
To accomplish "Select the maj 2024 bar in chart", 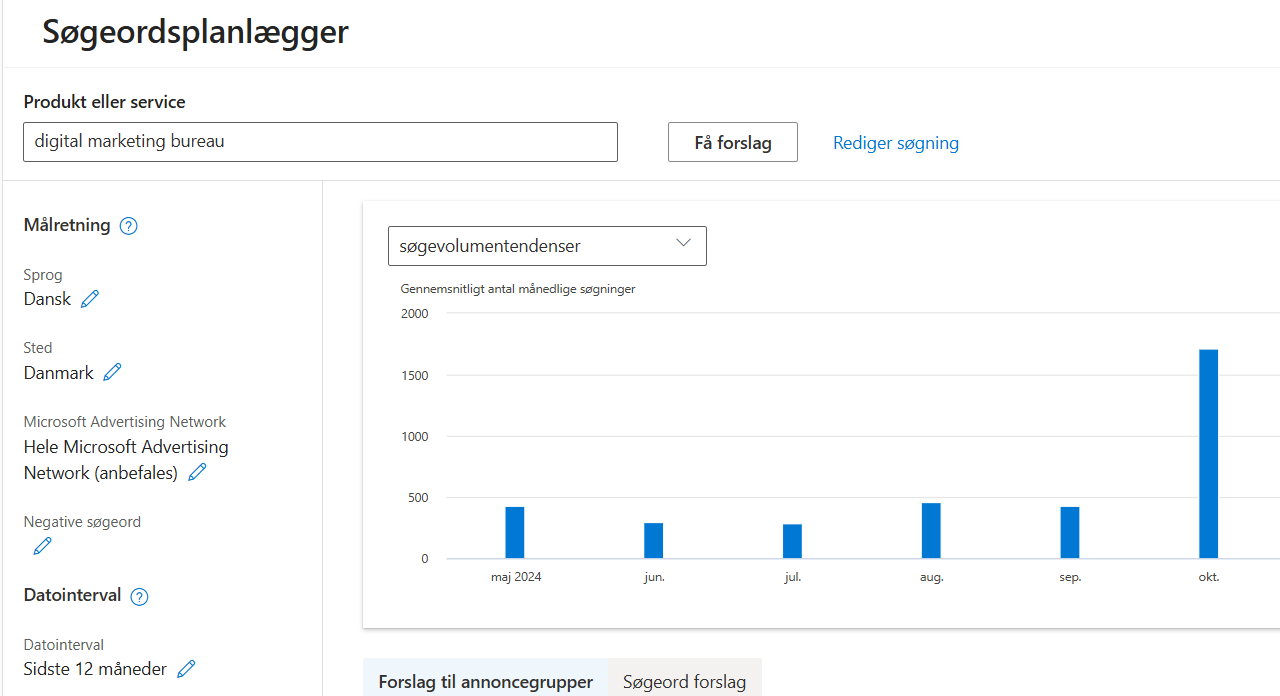I will 515,533.
